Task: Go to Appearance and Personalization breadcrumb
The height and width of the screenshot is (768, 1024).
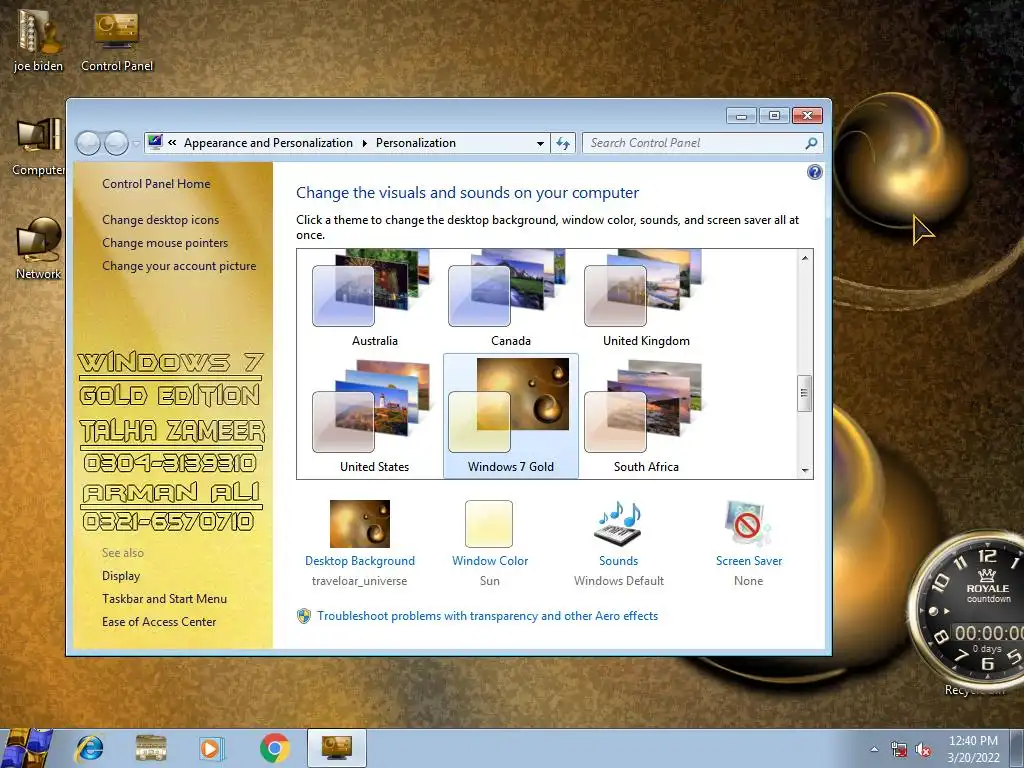Action: [x=268, y=143]
